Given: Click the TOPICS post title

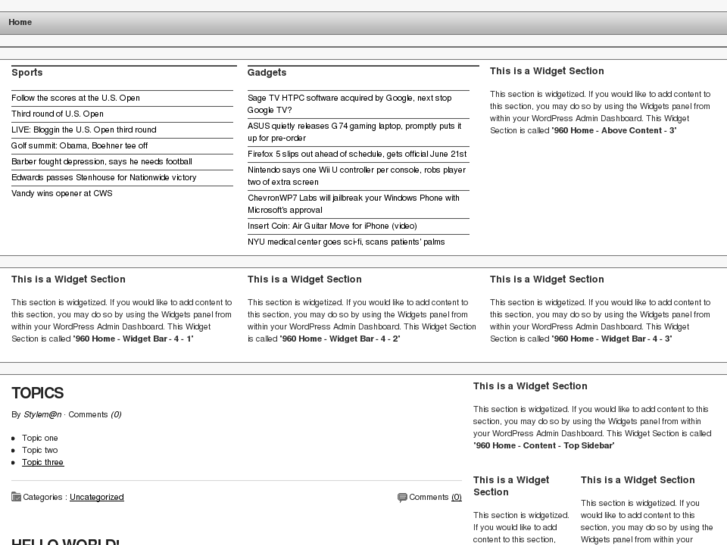Looking at the screenshot, I should coord(38,393).
